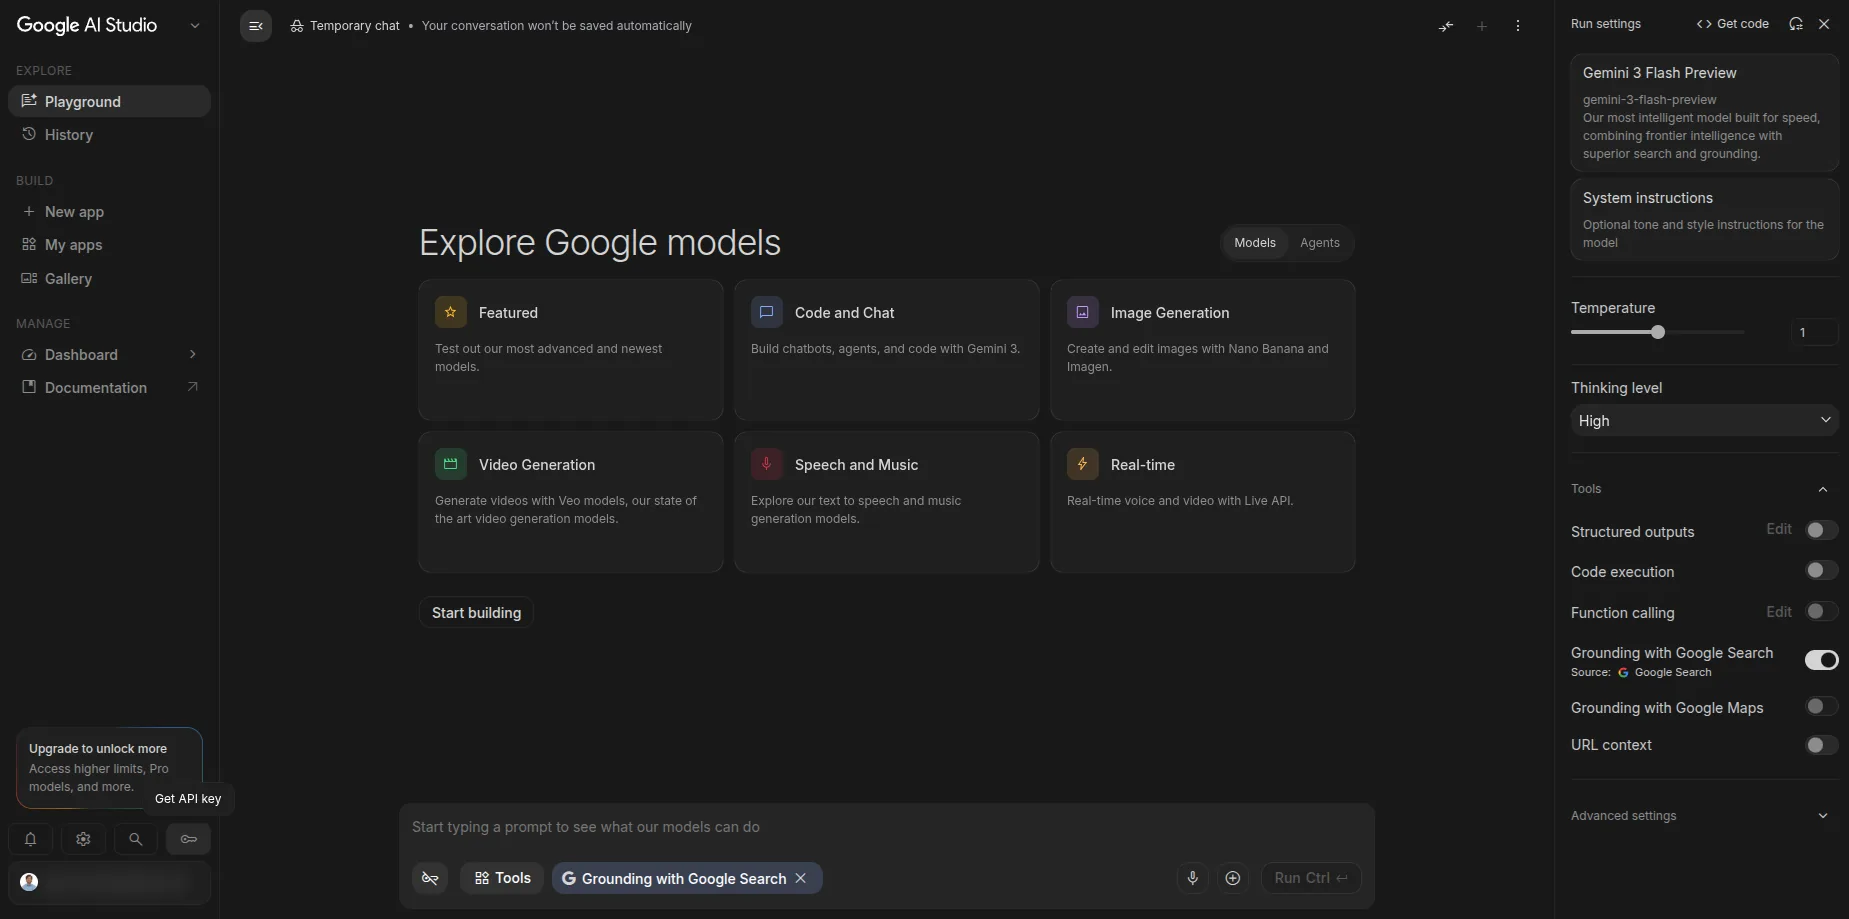Image resolution: width=1849 pixels, height=919 pixels.
Task: Click the Get API key icon
Action: (188, 839)
